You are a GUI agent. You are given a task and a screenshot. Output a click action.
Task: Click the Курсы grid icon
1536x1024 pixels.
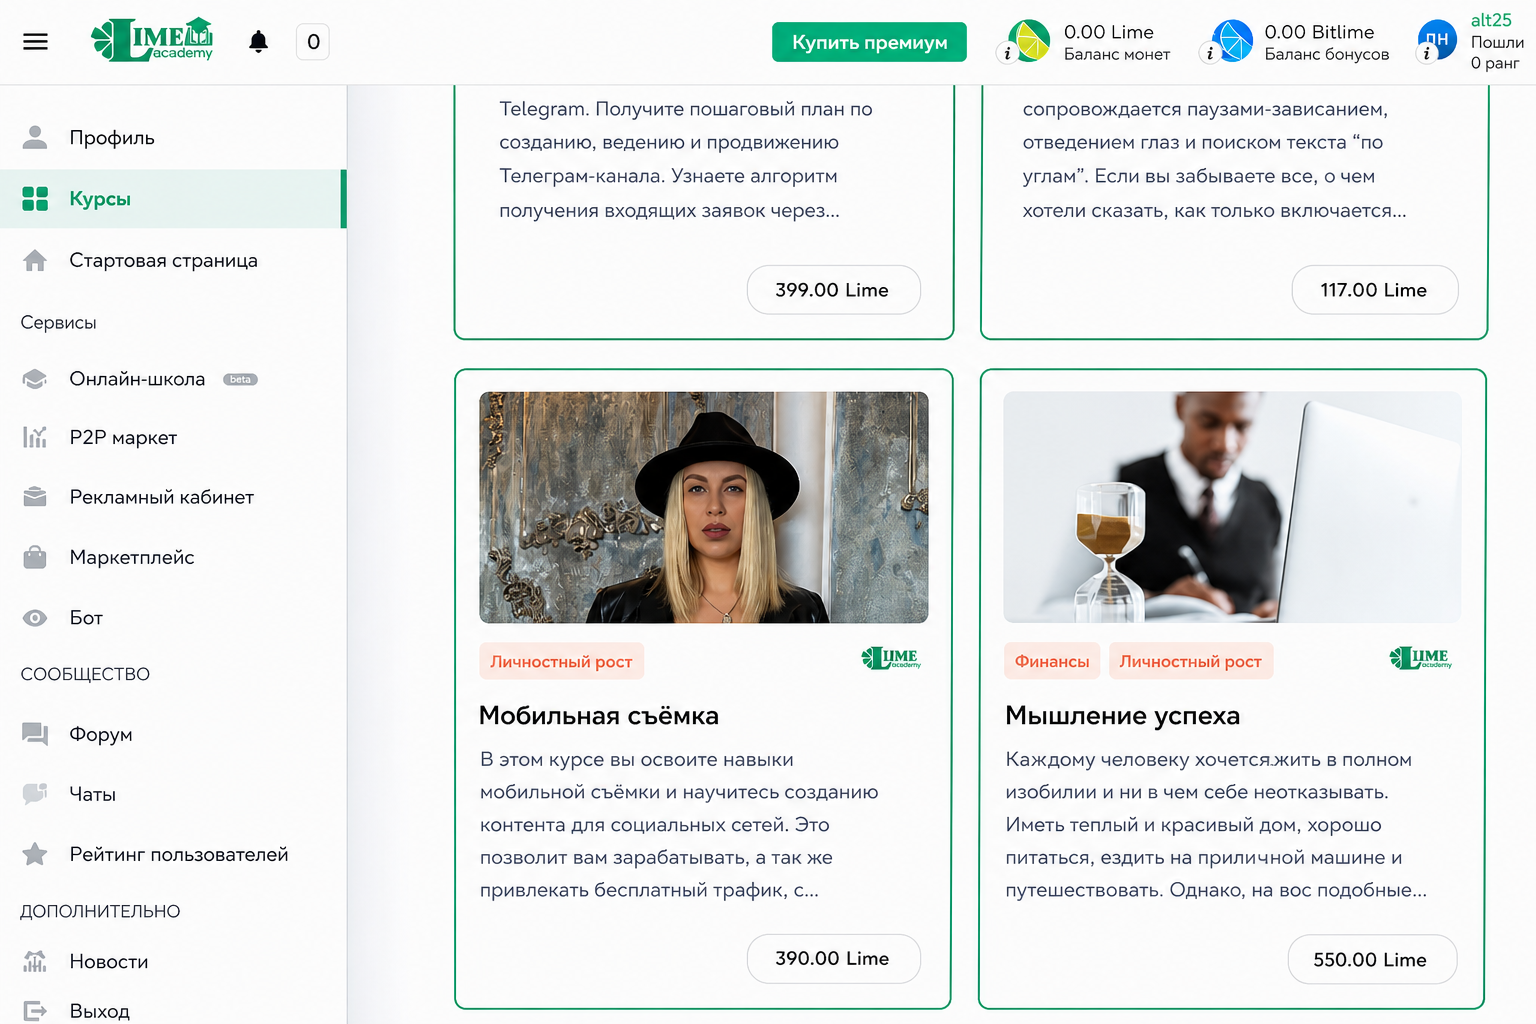(x=35, y=199)
